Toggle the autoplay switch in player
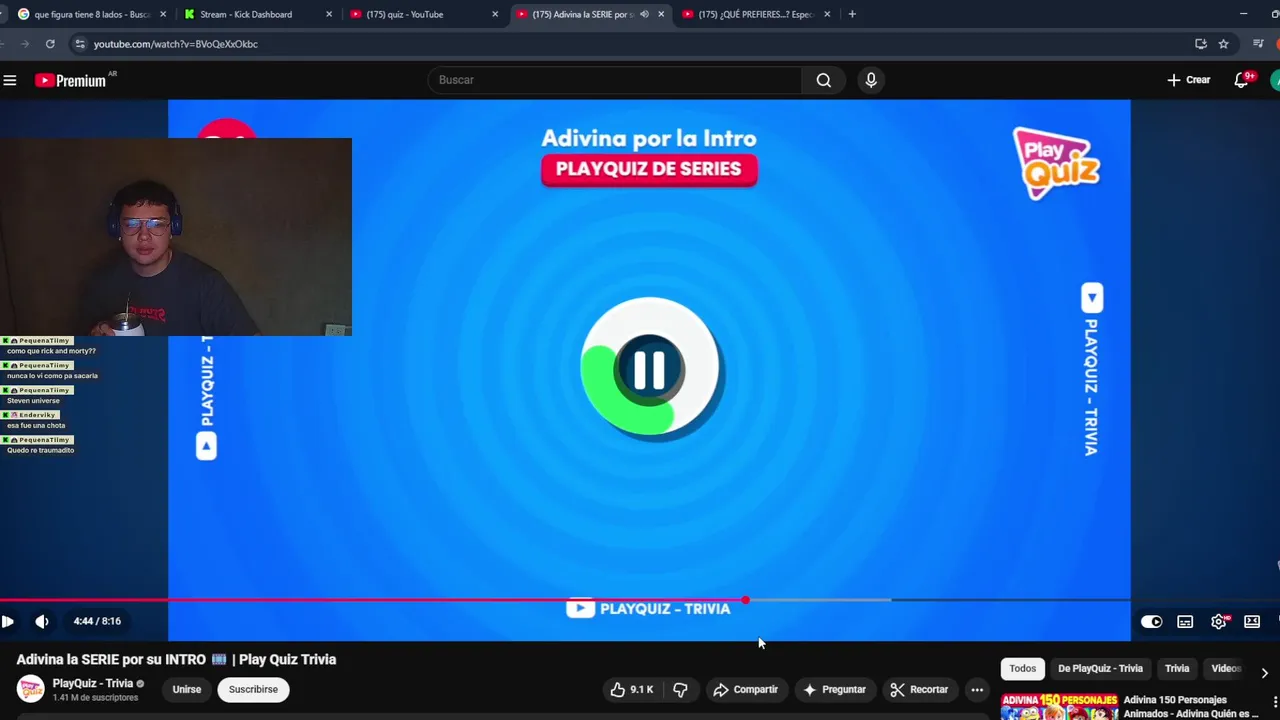The image size is (1280, 720). point(1151,621)
